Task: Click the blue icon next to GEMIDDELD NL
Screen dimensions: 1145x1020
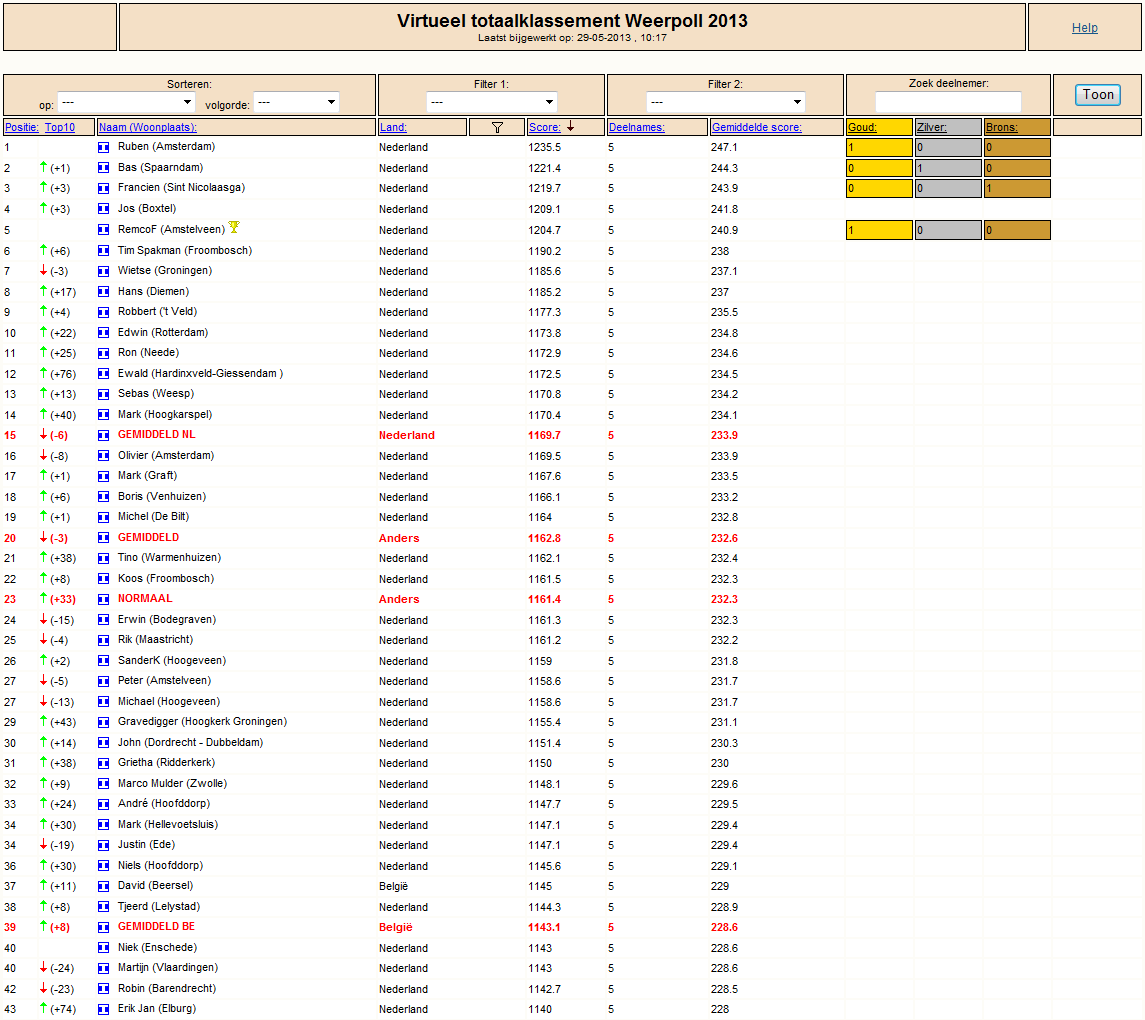Action: click(104, 435)
